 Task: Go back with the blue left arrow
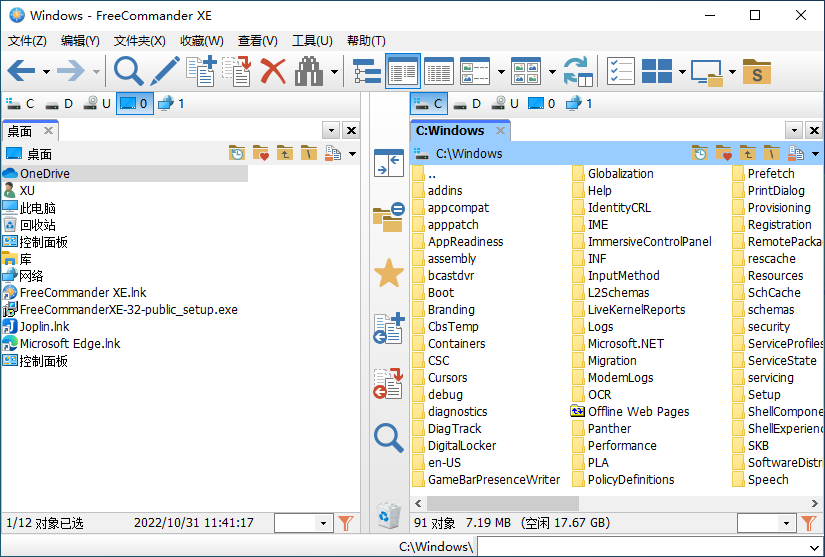point(22,70)
